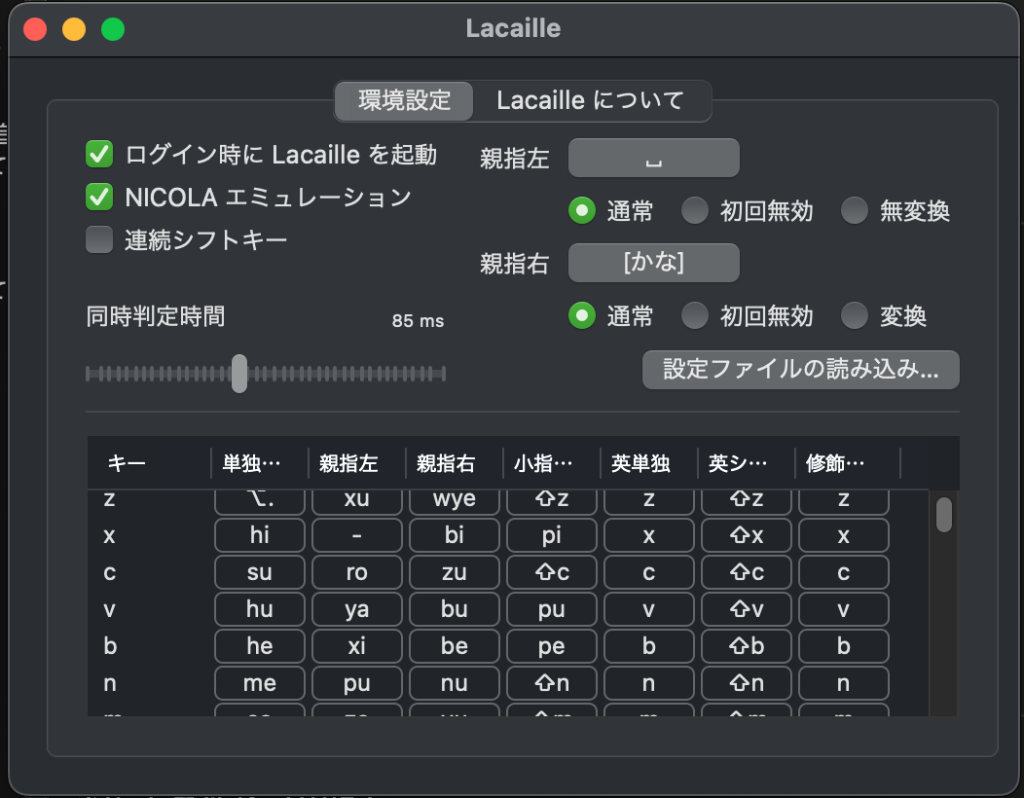Select 初回無効 radio for 親指左

(x=695, y=211)
